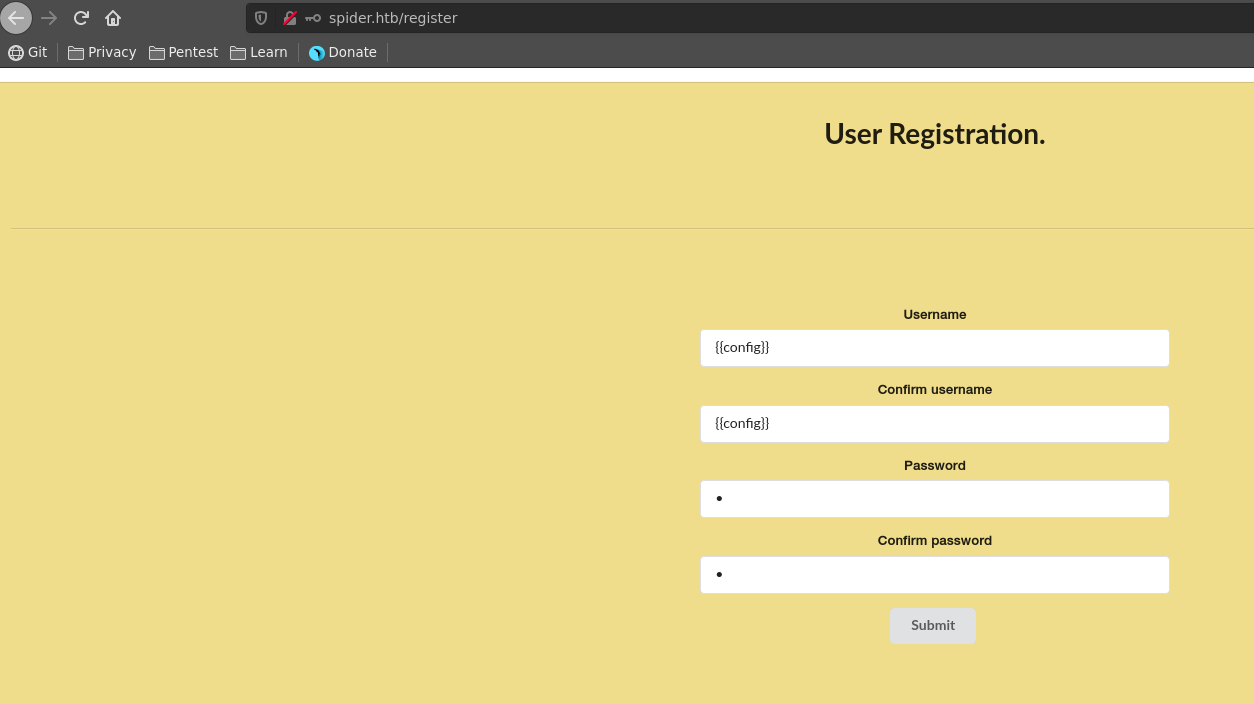Viewport: 1254px width, 704px height.
Task: Expand the Learn bookmarks folder
Action: 258,52
